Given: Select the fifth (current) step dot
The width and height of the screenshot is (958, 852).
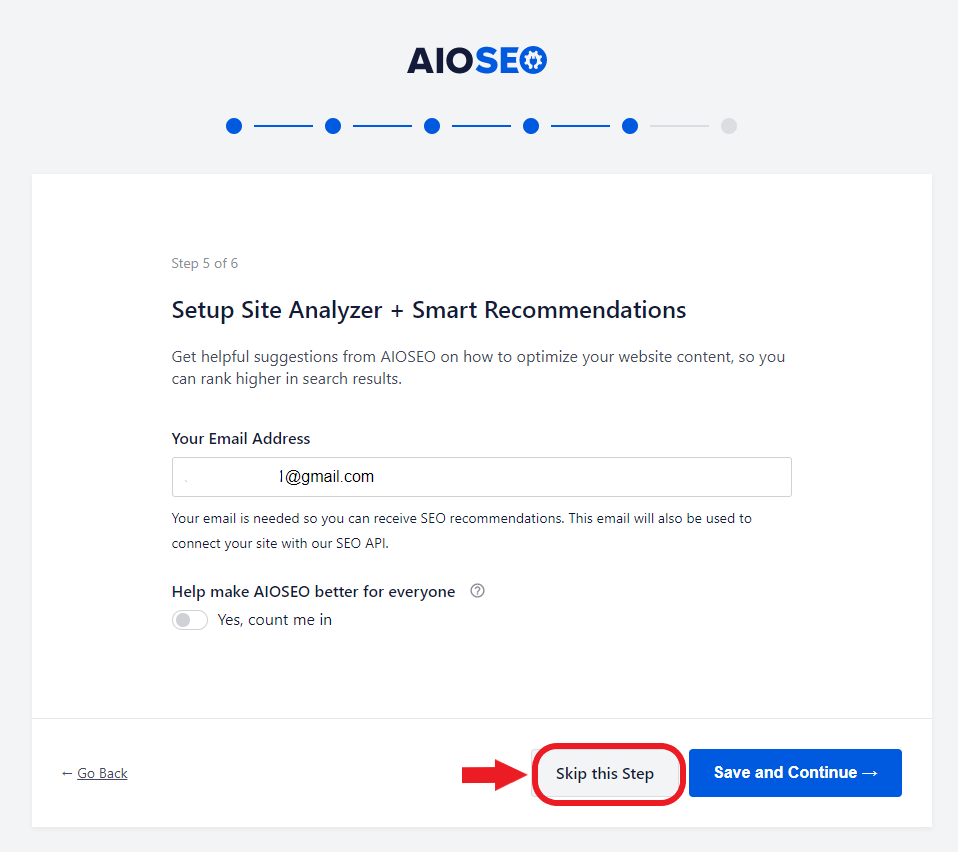Looking at the screenshot, I should click(x=630, y=126).
